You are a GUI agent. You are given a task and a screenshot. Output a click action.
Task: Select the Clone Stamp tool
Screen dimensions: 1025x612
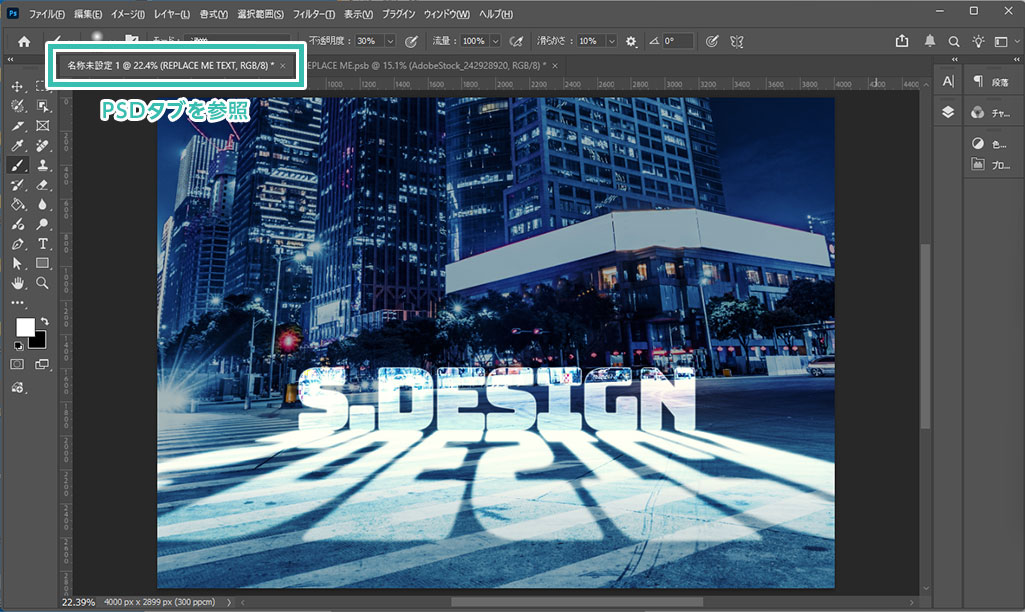click(x=43, y=165)
